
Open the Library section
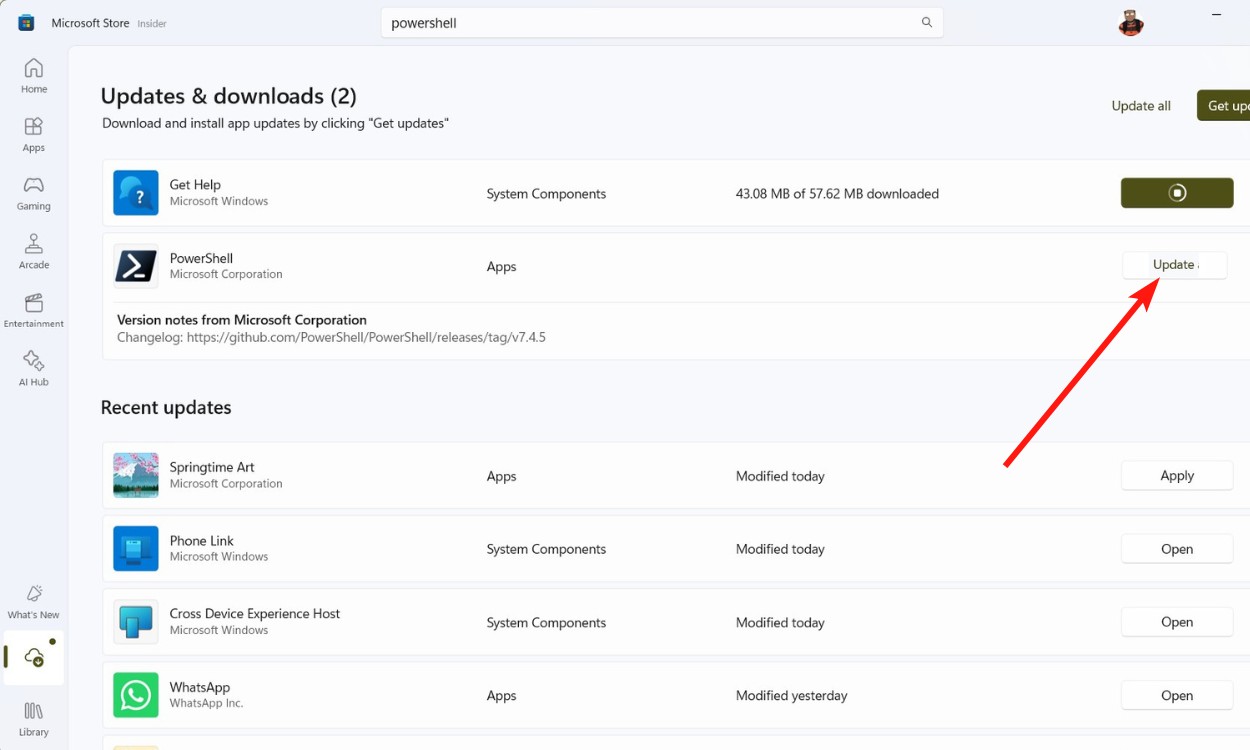click(33, 718)
